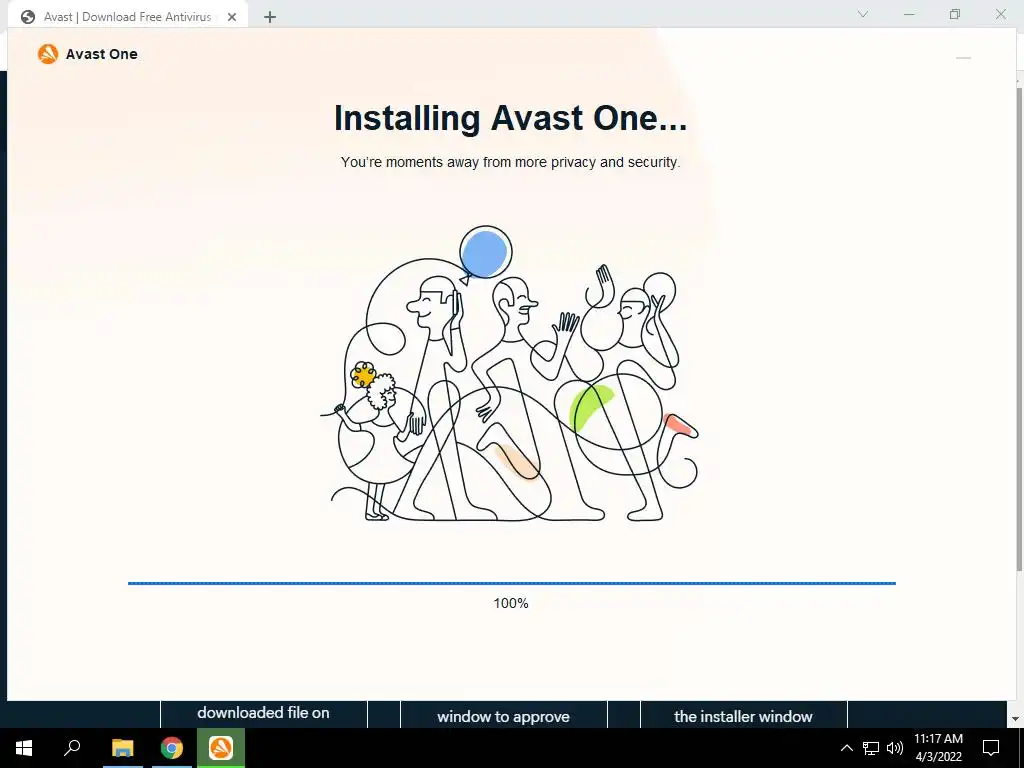Viewport: 1024px width, 768px height.
Task: Restore down the browser window
Action: coord(955,14)
